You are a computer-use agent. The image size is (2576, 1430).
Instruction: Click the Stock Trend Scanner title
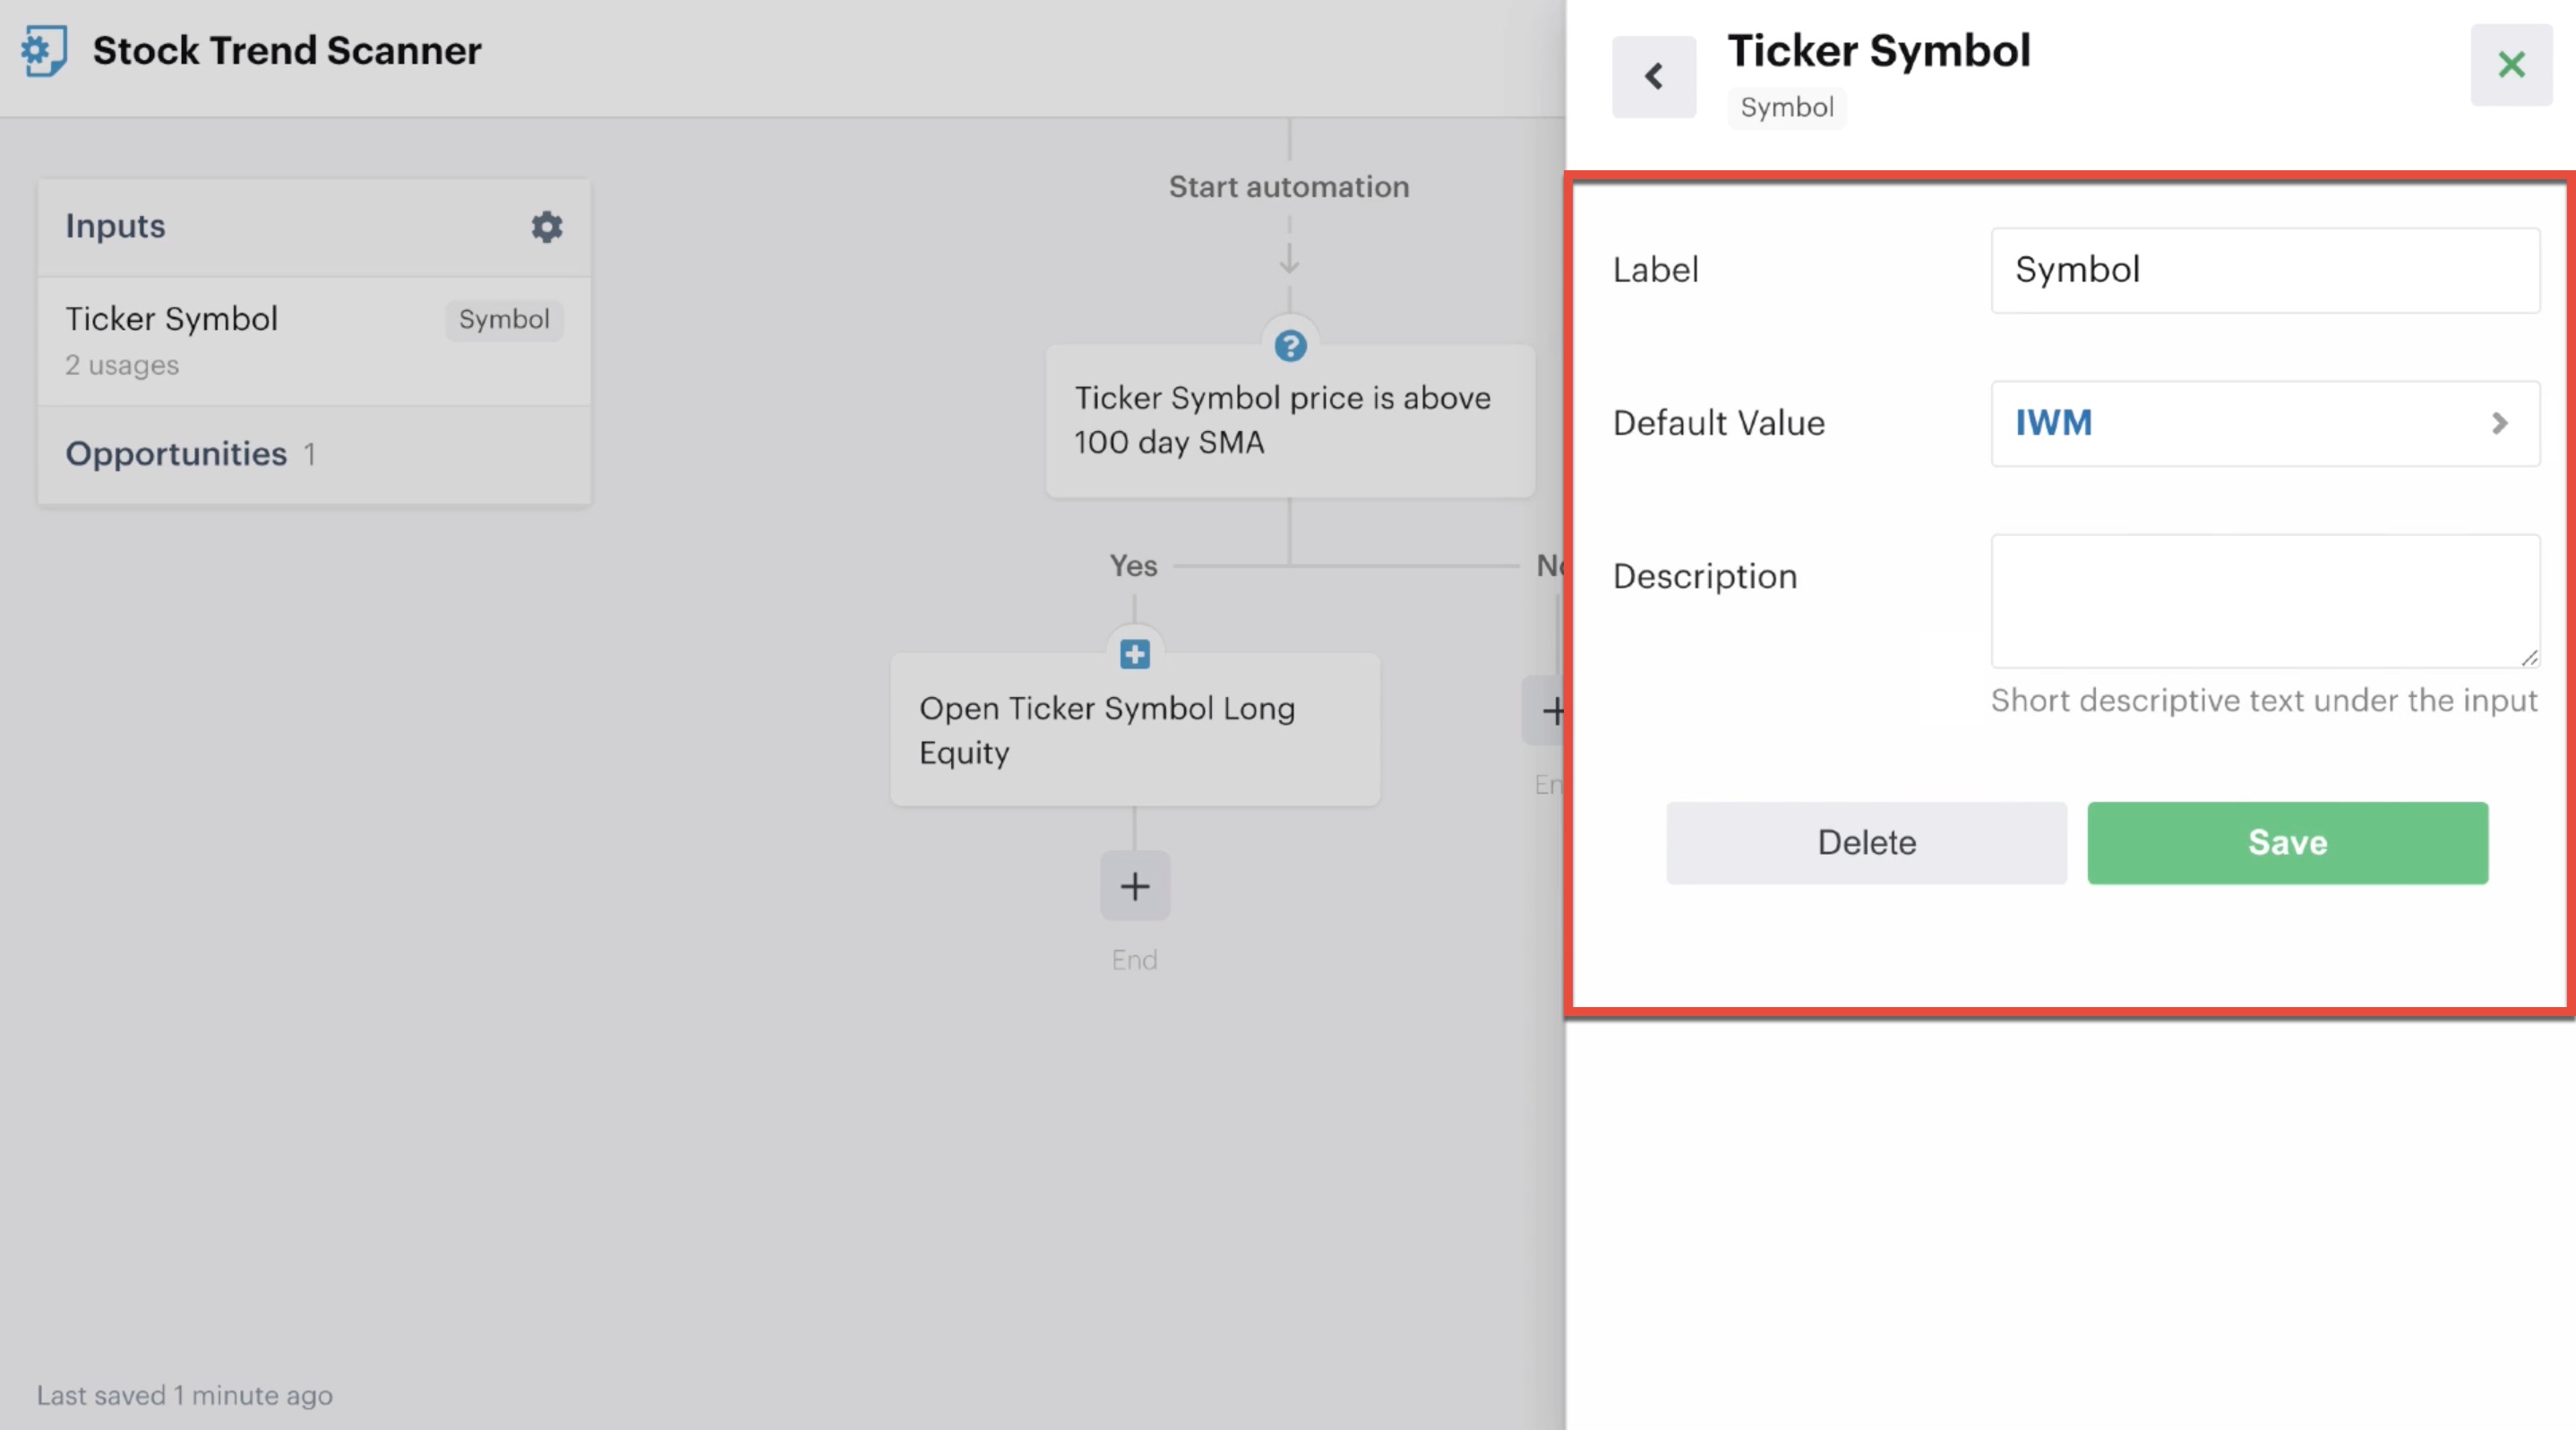287,51
